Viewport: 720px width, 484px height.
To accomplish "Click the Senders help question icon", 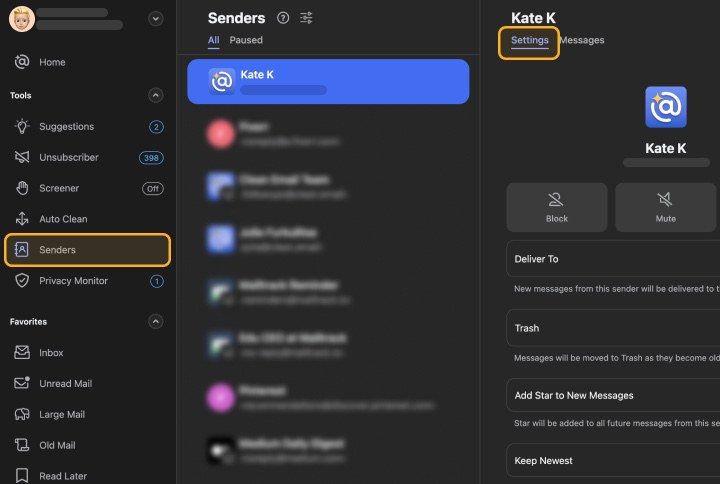I will coord(283,18).
